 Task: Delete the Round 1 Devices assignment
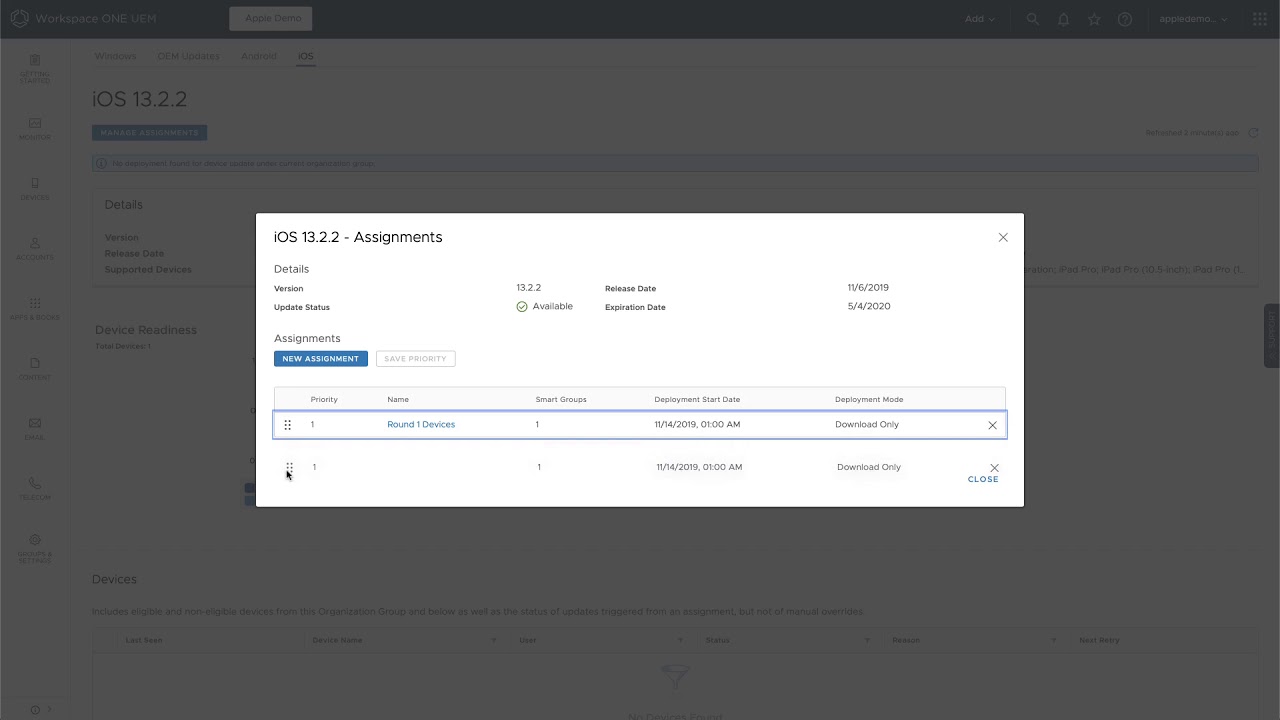click(992, 425)
